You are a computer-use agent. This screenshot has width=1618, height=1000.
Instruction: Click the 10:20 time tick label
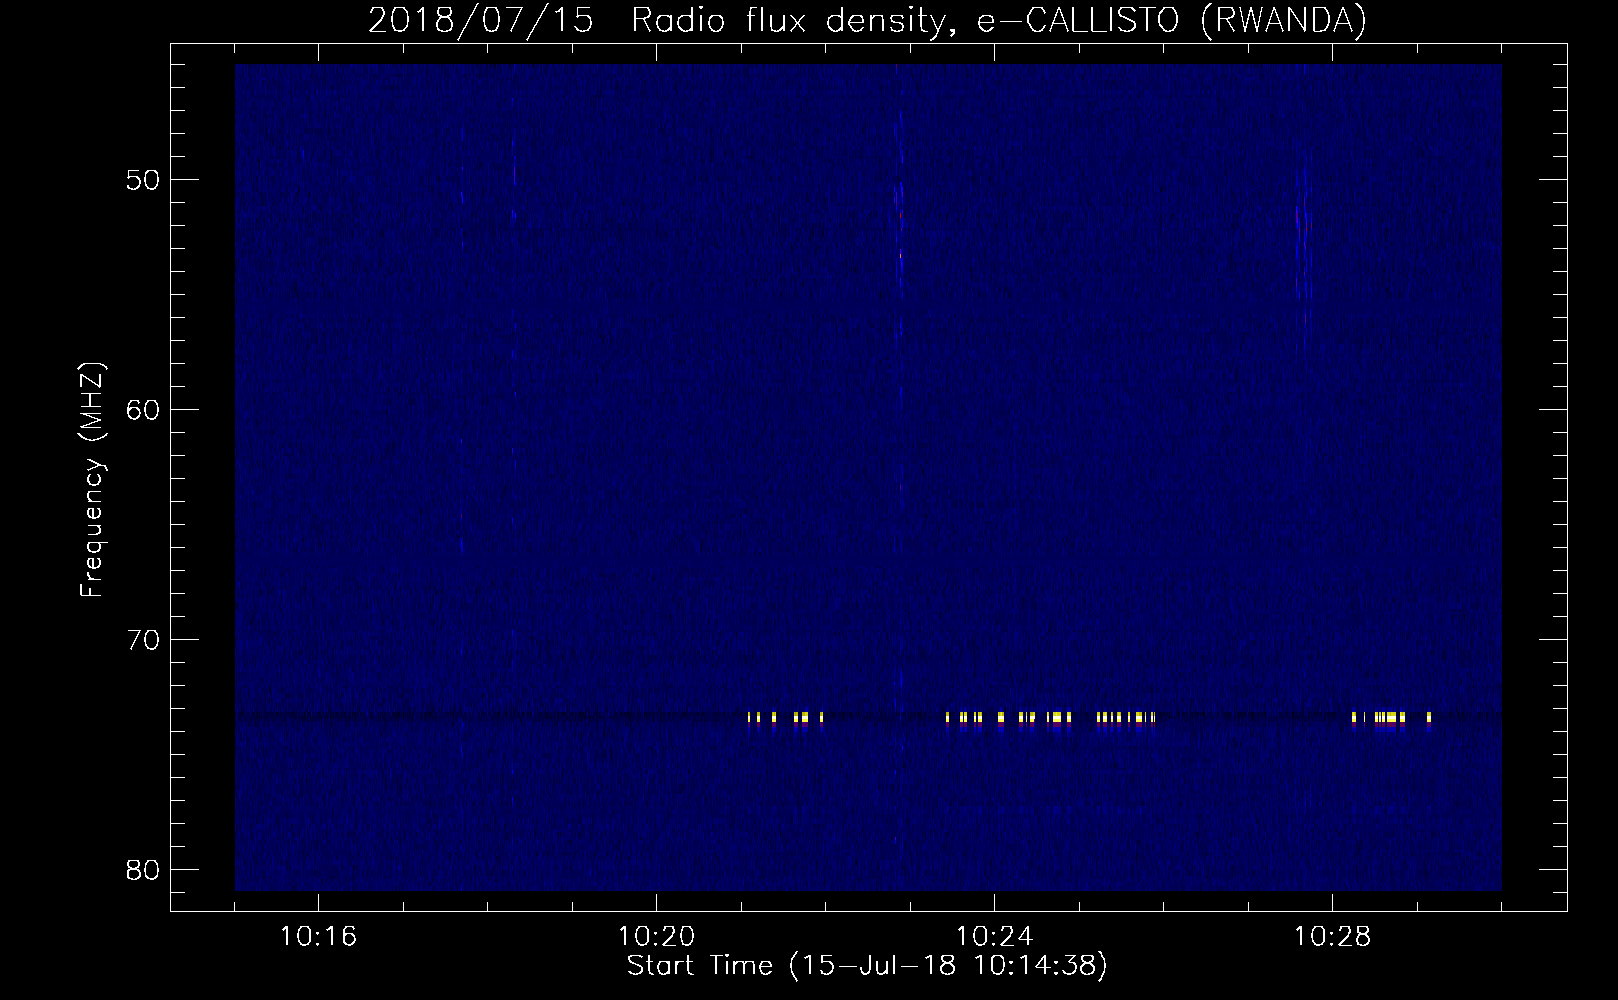pyautogui.click(x=656, y=937)
